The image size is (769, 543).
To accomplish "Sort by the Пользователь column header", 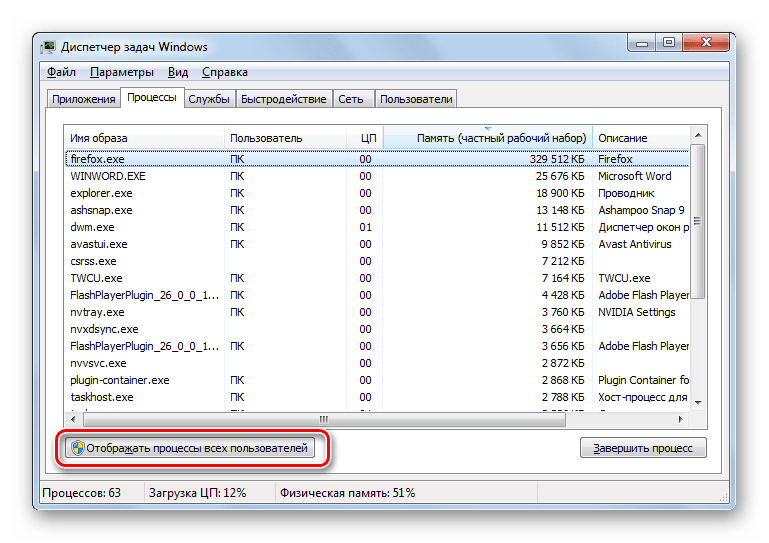I will click(285, 138).
